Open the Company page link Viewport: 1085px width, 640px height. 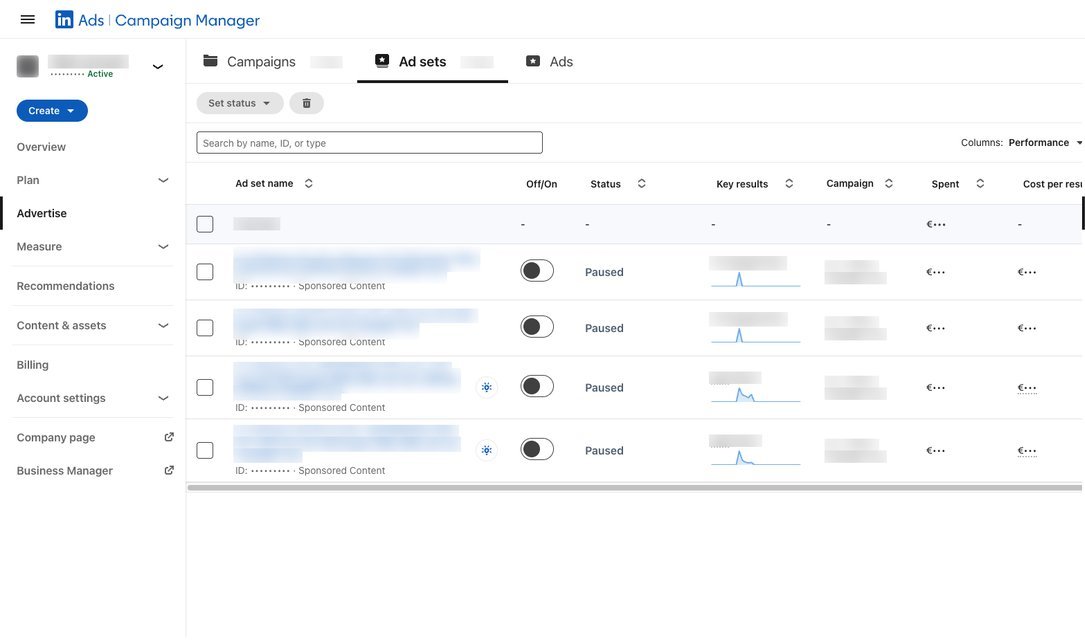tap(56, 437)
